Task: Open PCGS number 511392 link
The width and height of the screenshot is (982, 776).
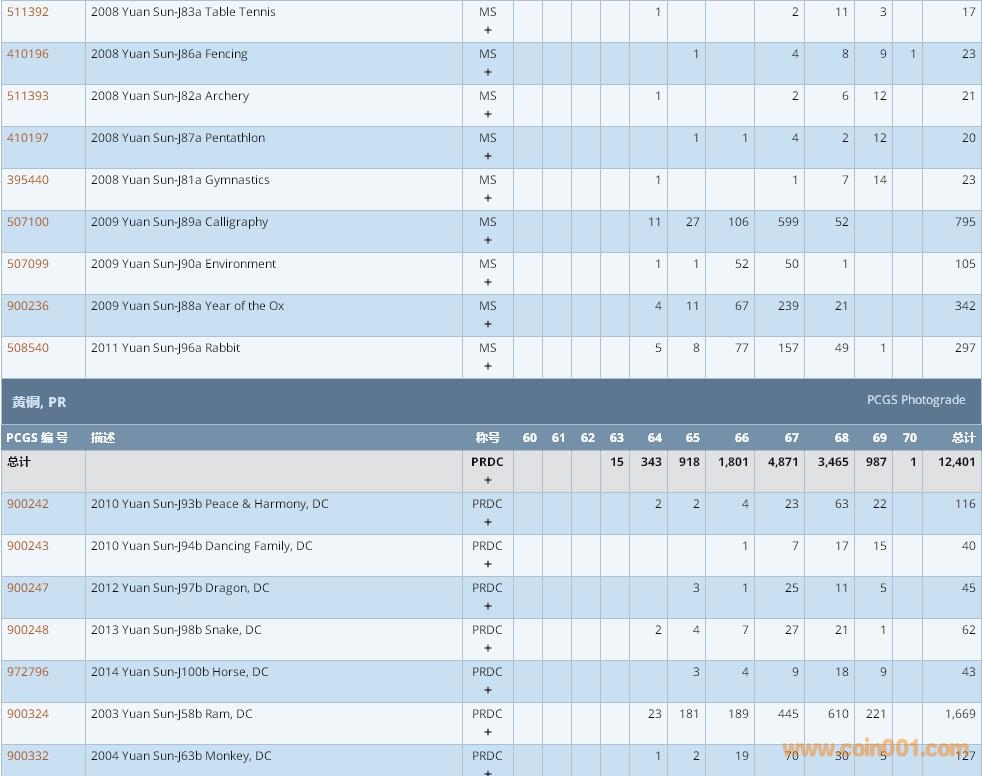Action: 28,12
